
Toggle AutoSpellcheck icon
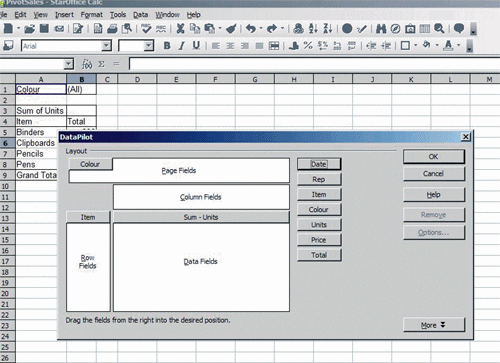point(161,29)
